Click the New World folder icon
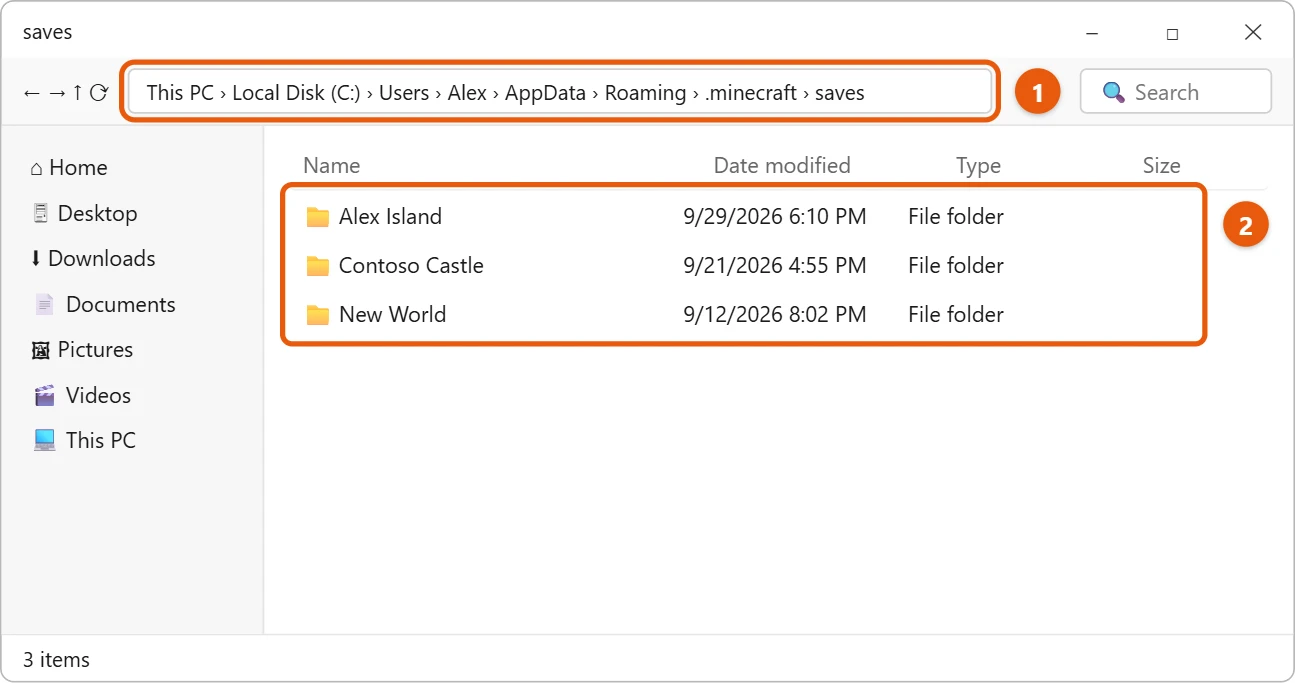1295x683 pixels. [318, 315]
